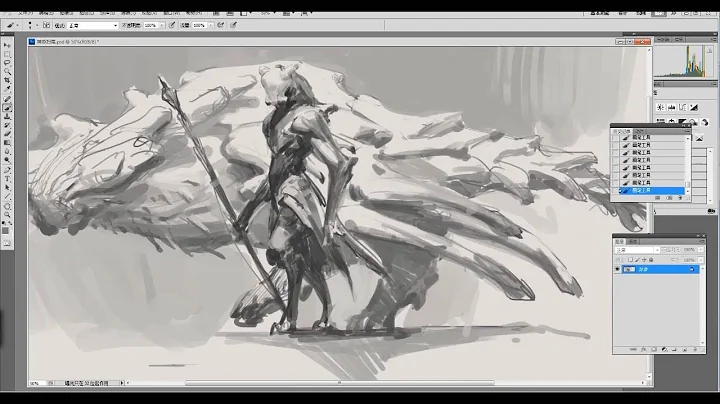
Task: Select the Pen tool
Action: click(8, 169)
